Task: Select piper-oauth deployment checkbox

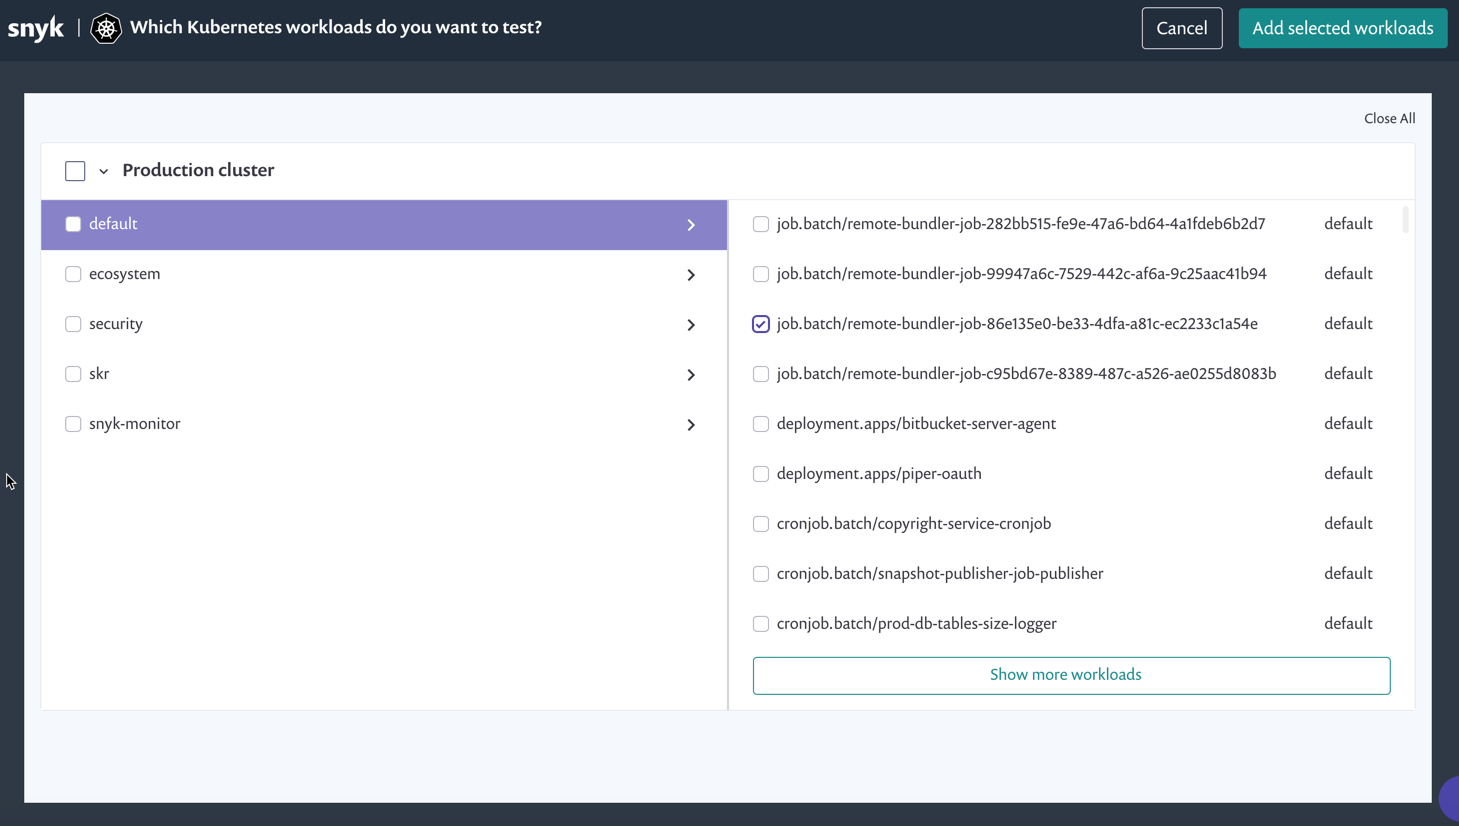Action: [x=761, y=474]
